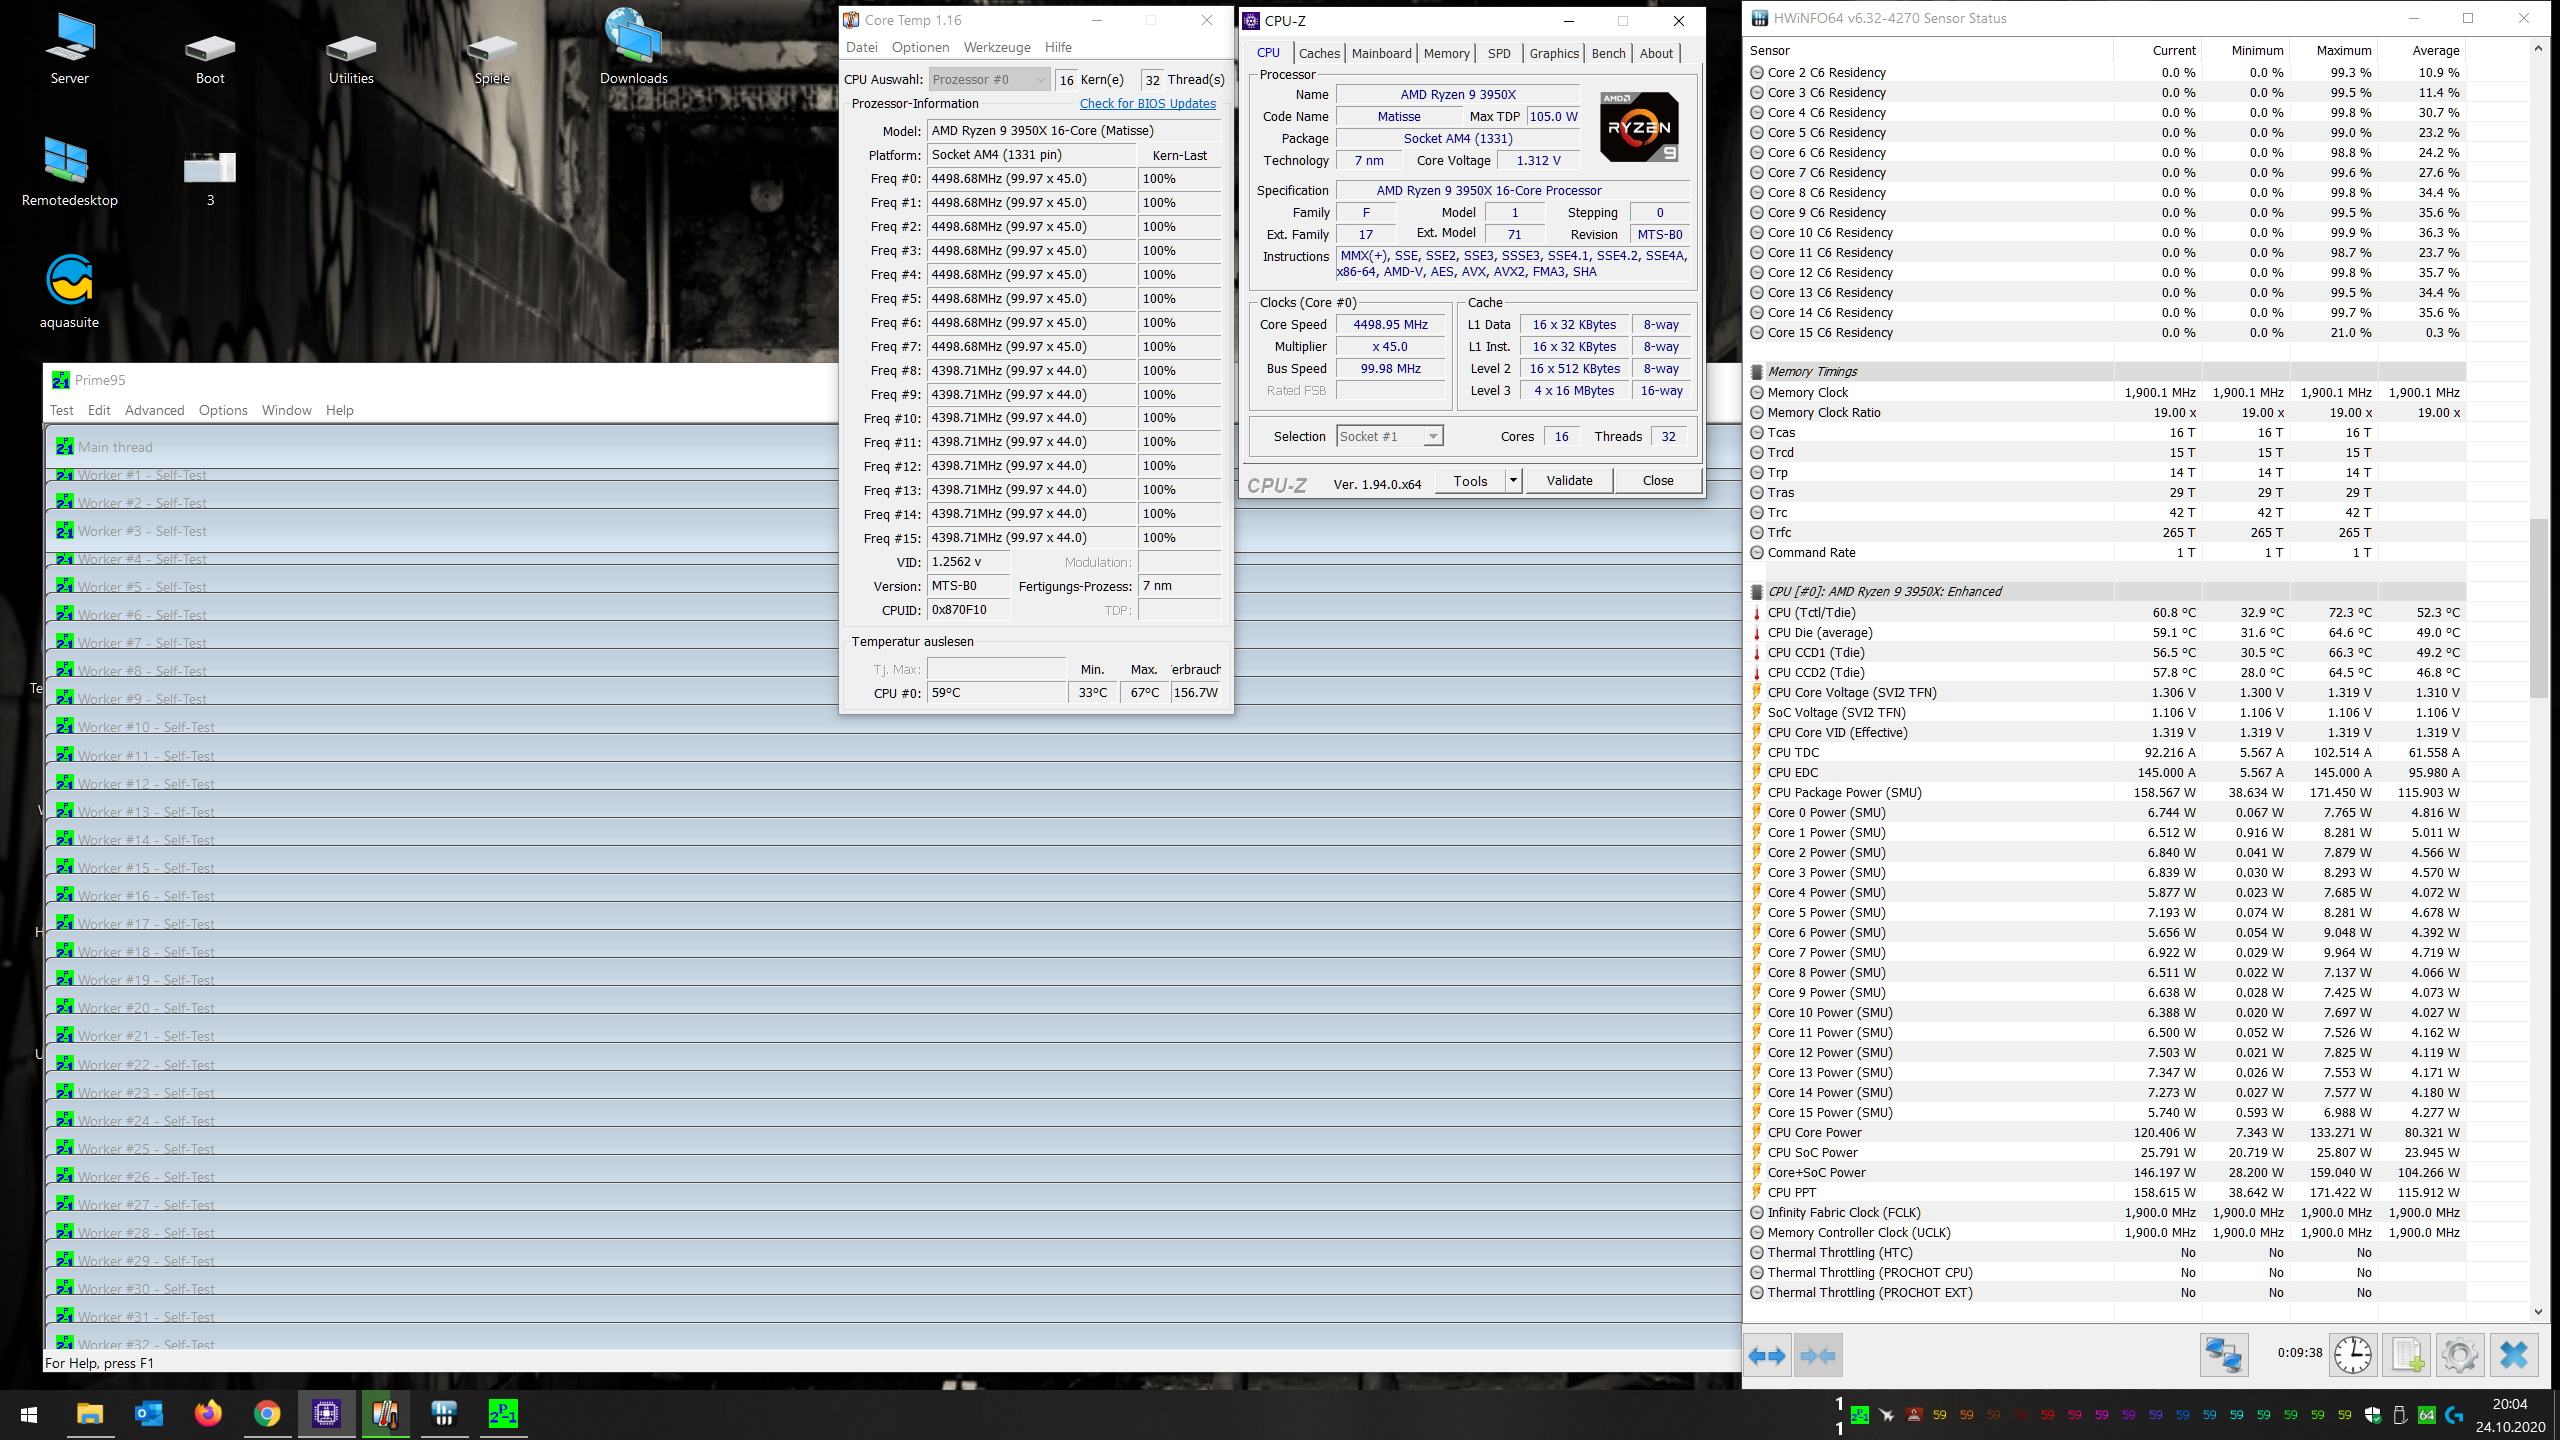Click the HWiNFO sensor list vertical scrollbar

pos(2537,610)
